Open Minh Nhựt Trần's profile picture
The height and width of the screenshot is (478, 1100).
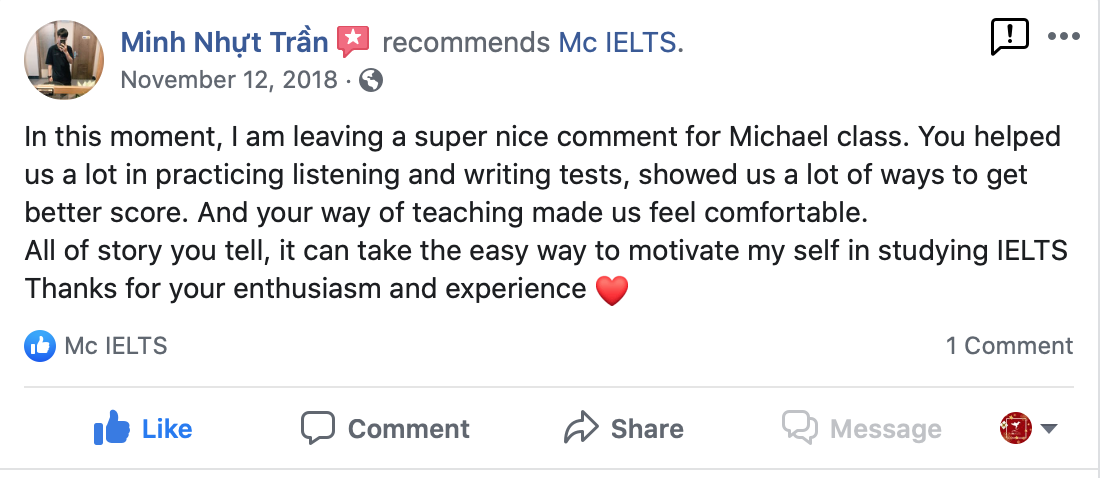[x=63, y=60]
